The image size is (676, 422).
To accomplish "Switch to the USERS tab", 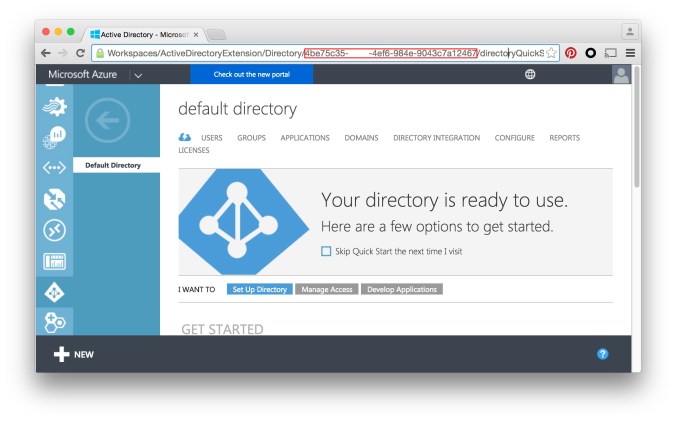I will pyautogui.click(x=211, y=138).
